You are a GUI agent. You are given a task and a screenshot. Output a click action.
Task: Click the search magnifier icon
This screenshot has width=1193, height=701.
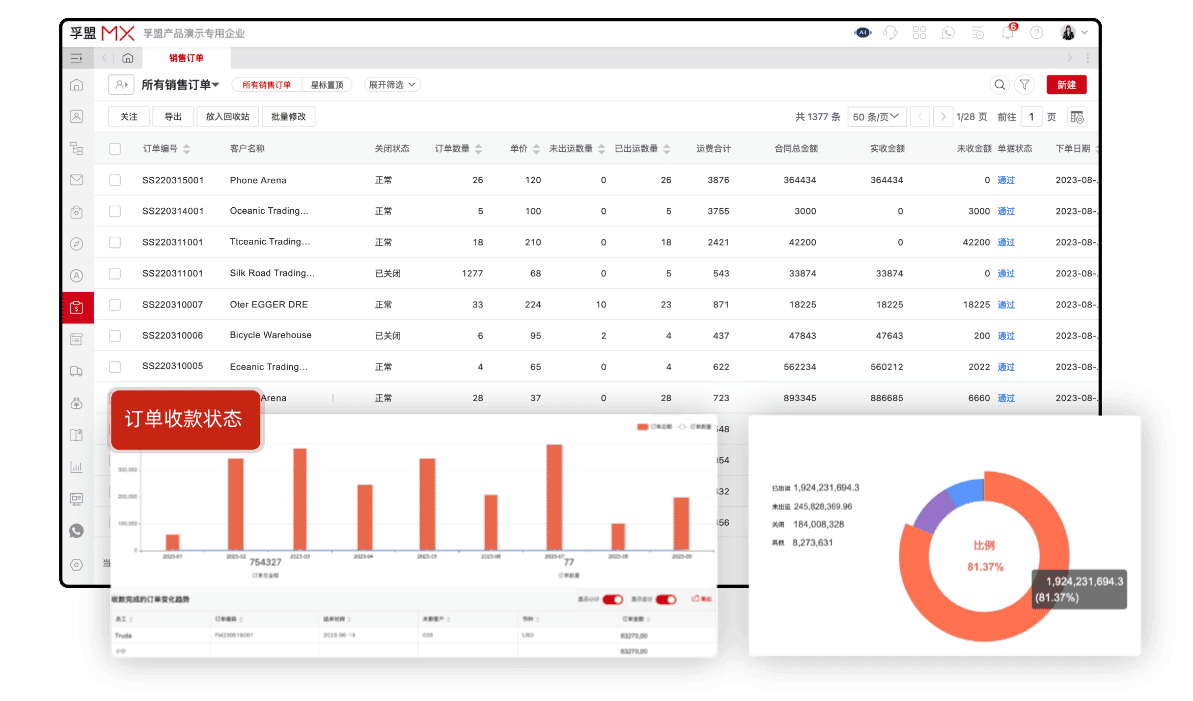(999, 85)
